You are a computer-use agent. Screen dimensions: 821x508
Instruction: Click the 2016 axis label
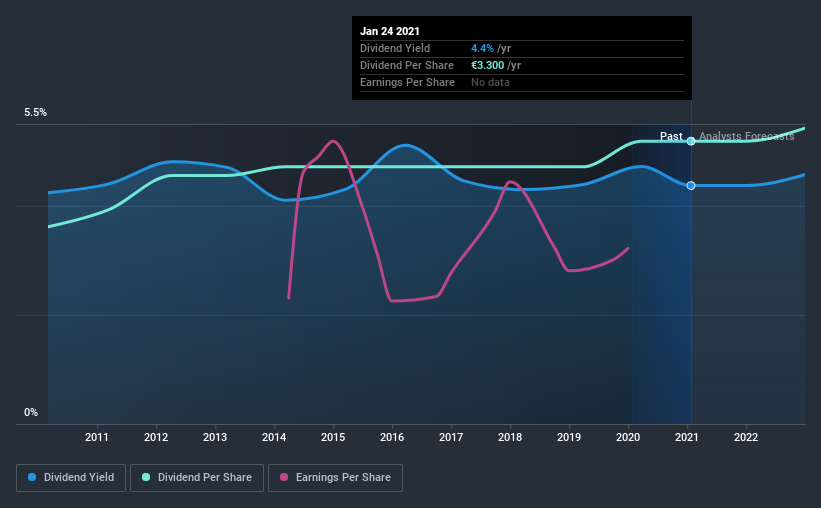click(392, 437)
